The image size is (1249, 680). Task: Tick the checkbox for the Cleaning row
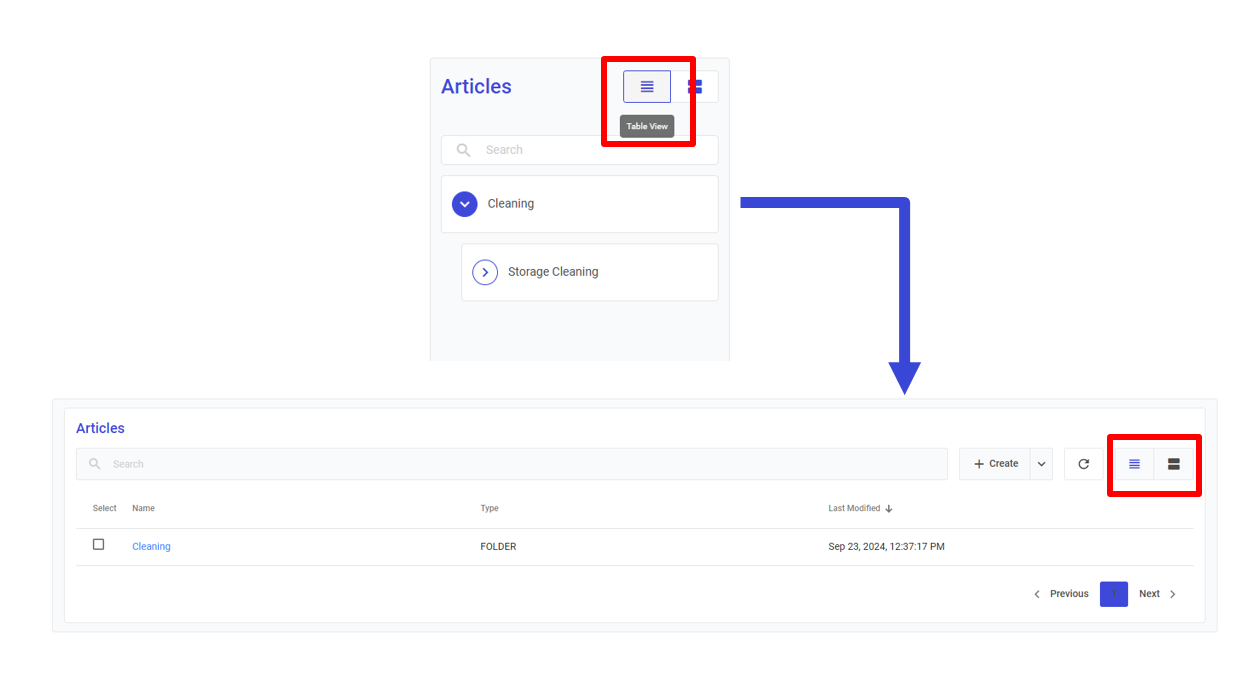point(98,545)
